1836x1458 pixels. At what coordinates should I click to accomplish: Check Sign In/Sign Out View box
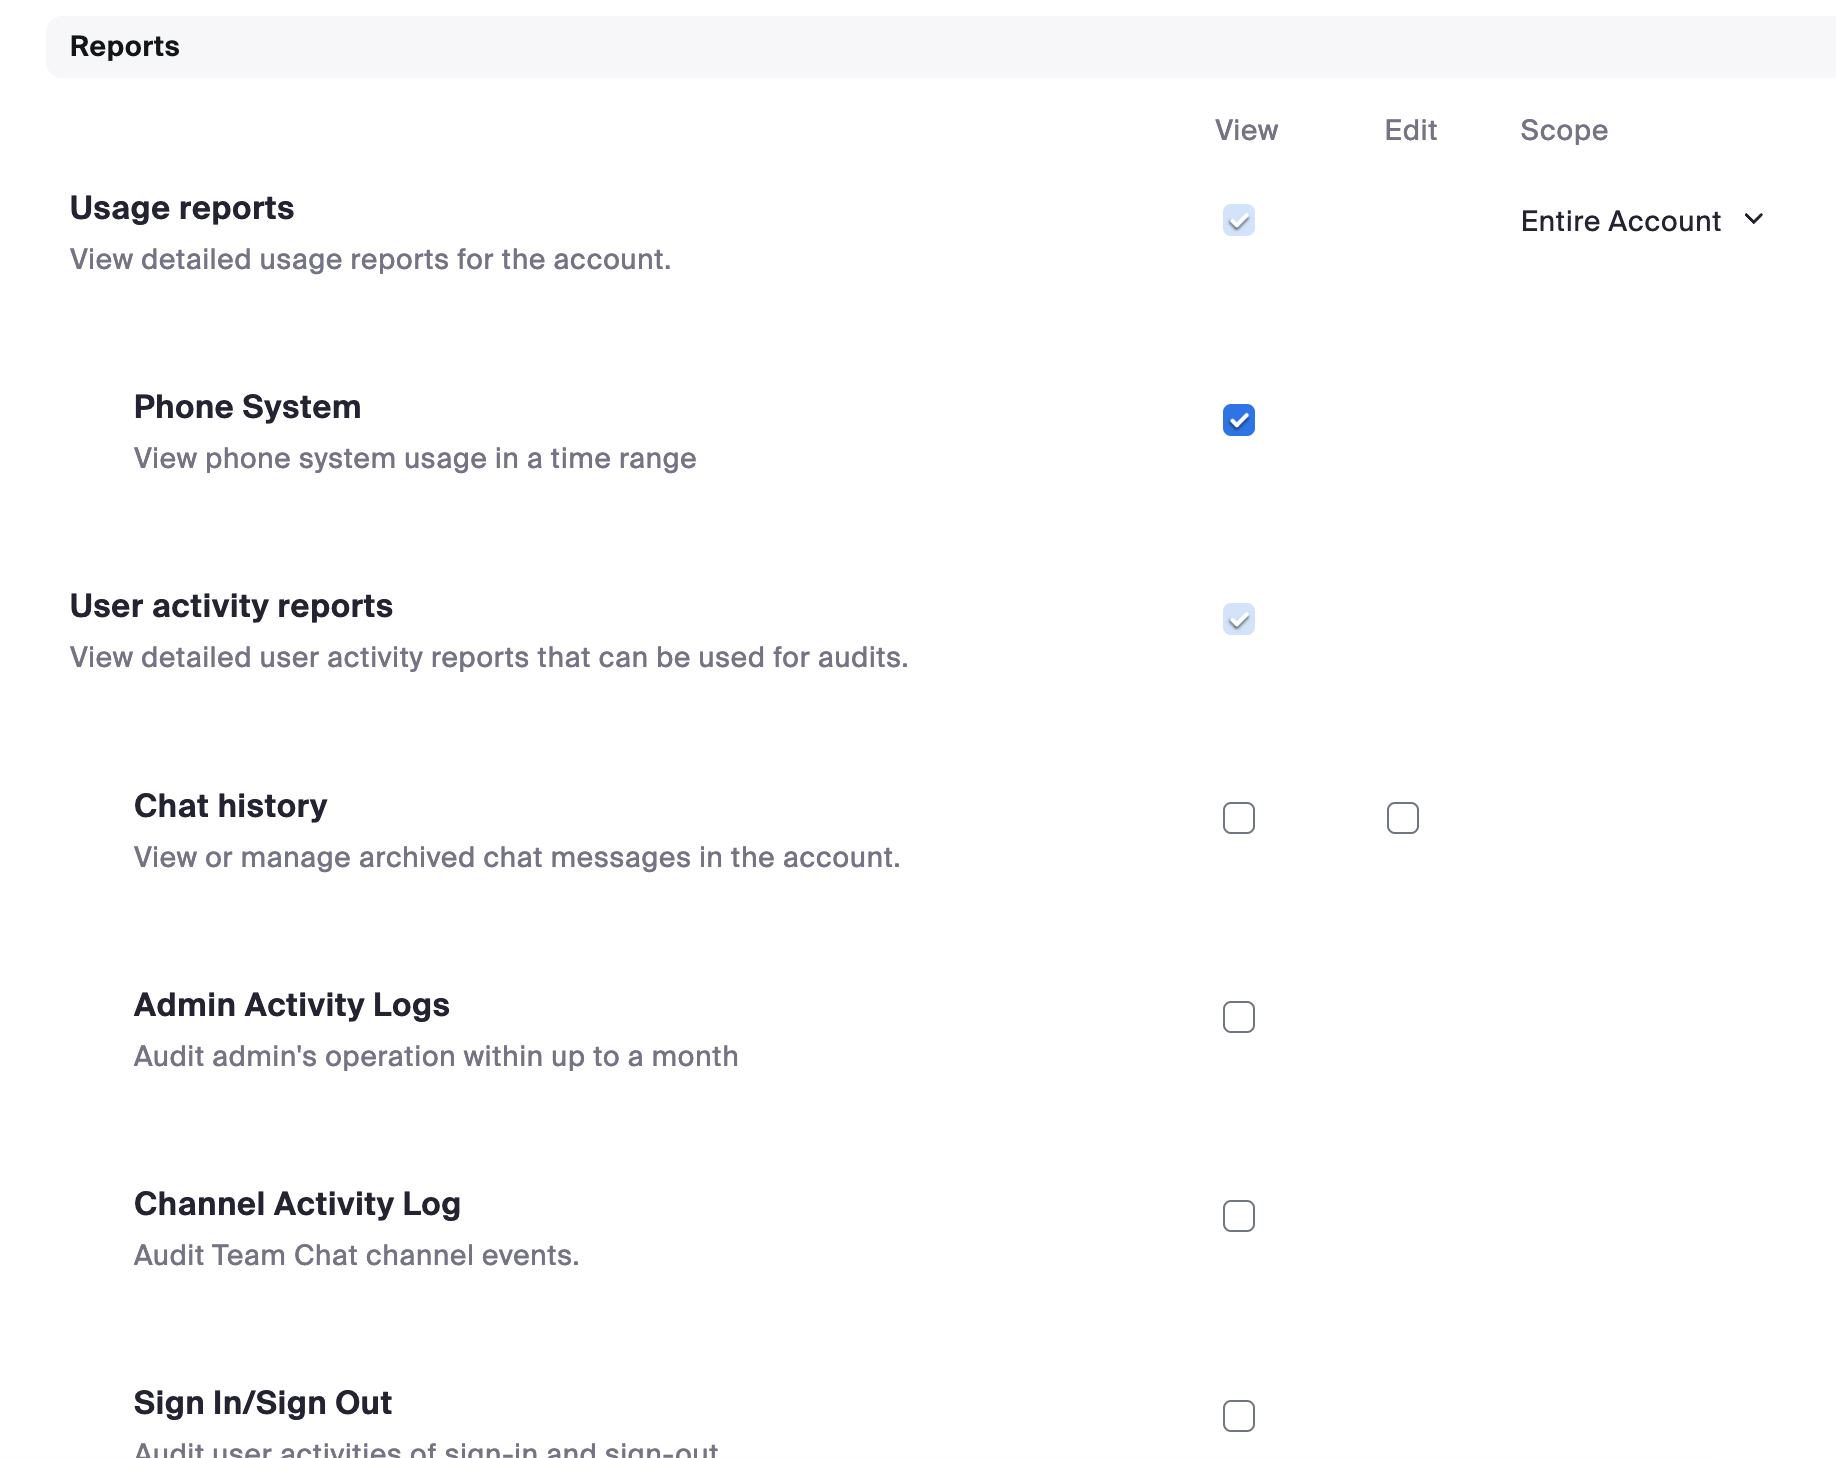1238,1415
